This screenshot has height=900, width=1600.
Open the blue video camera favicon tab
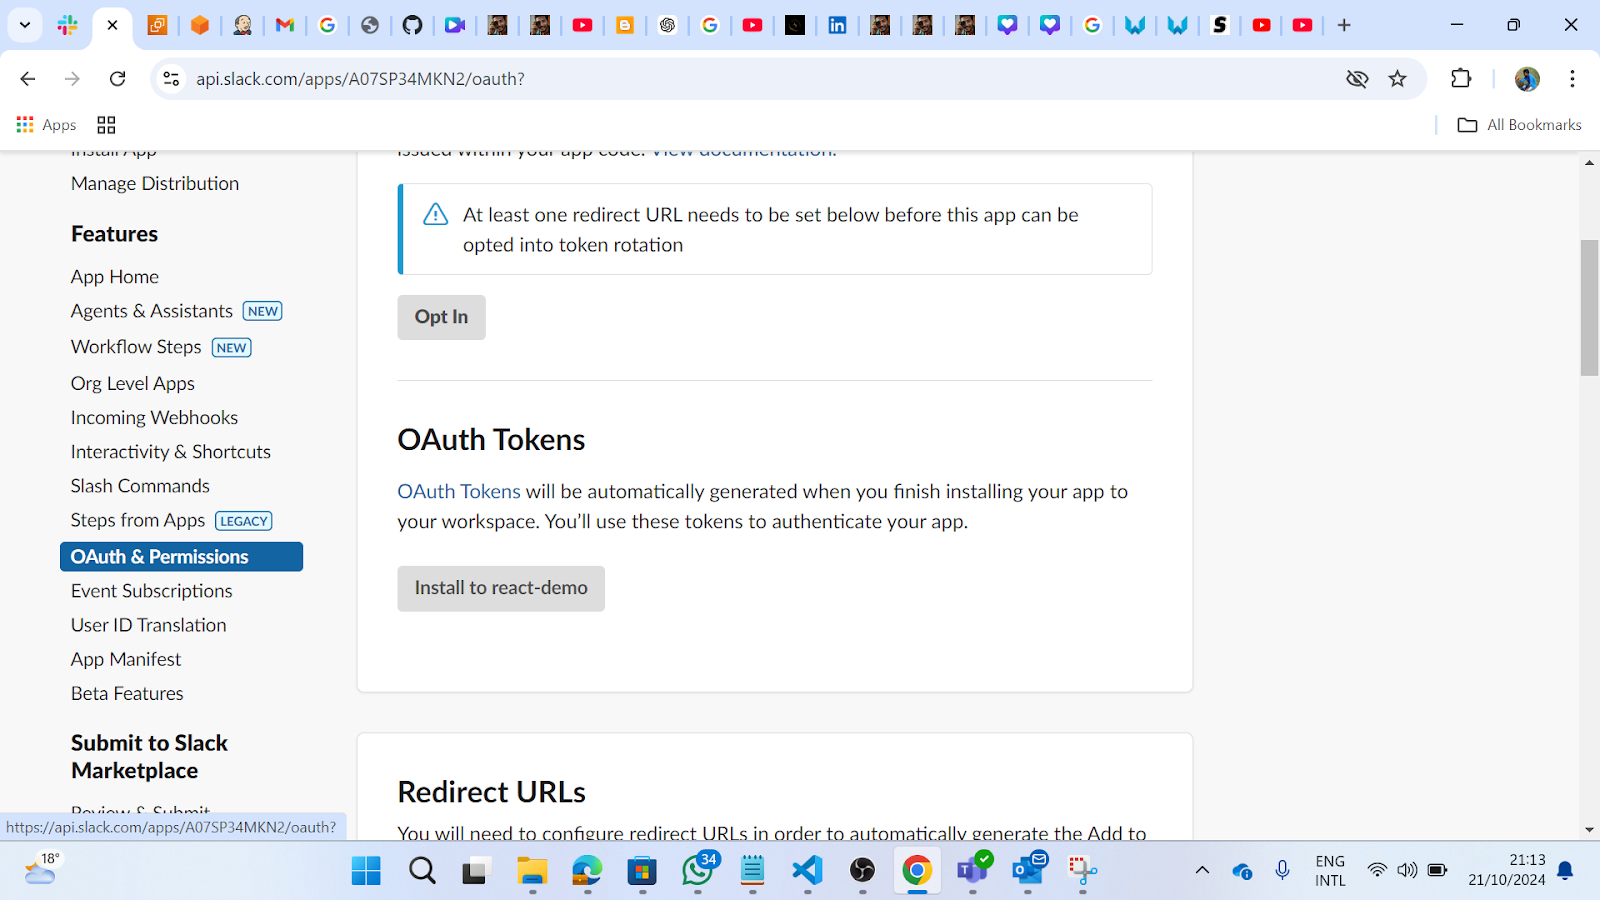coord(455,25)
